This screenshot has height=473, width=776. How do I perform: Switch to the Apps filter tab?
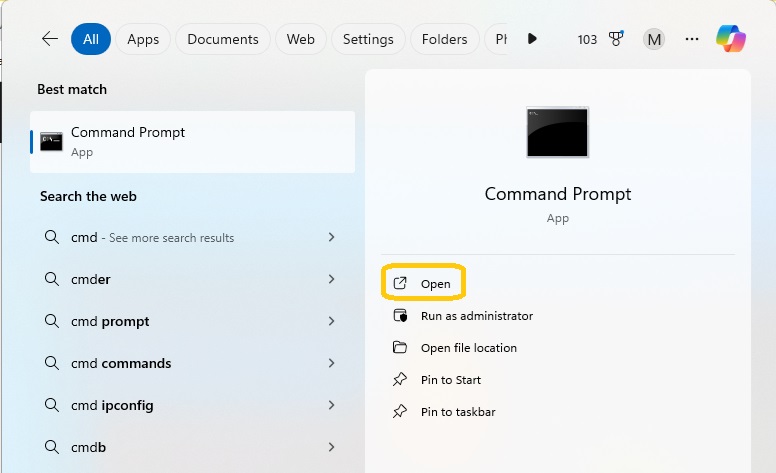click(x=143, y=39)
